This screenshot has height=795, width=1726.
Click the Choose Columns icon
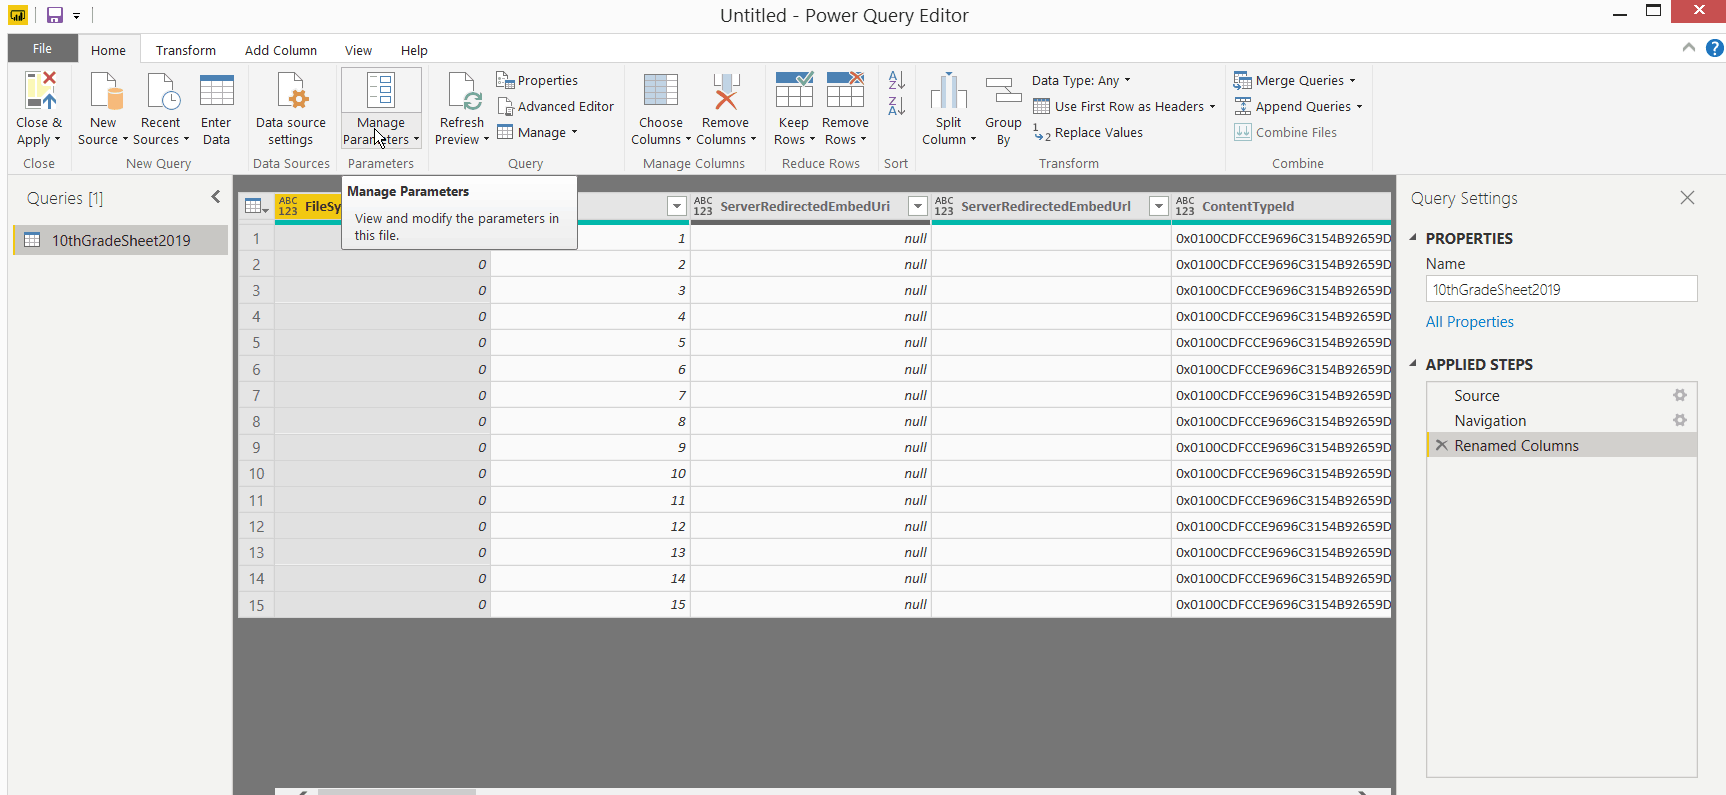pos(661,90)
